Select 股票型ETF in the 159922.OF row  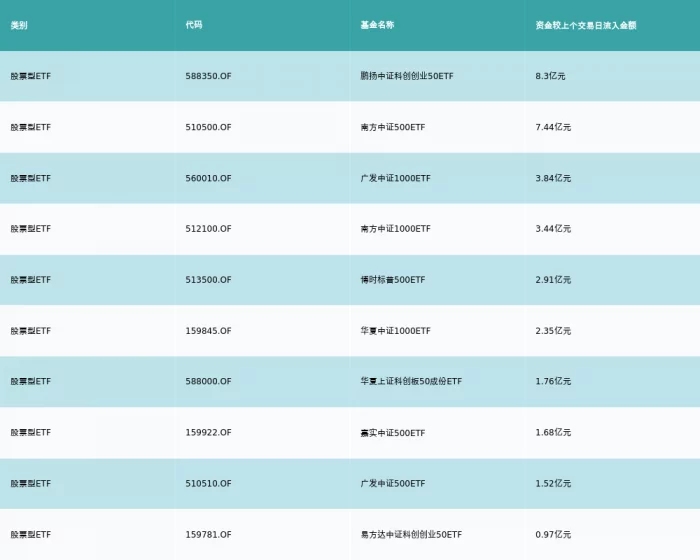tap(31, 432)
